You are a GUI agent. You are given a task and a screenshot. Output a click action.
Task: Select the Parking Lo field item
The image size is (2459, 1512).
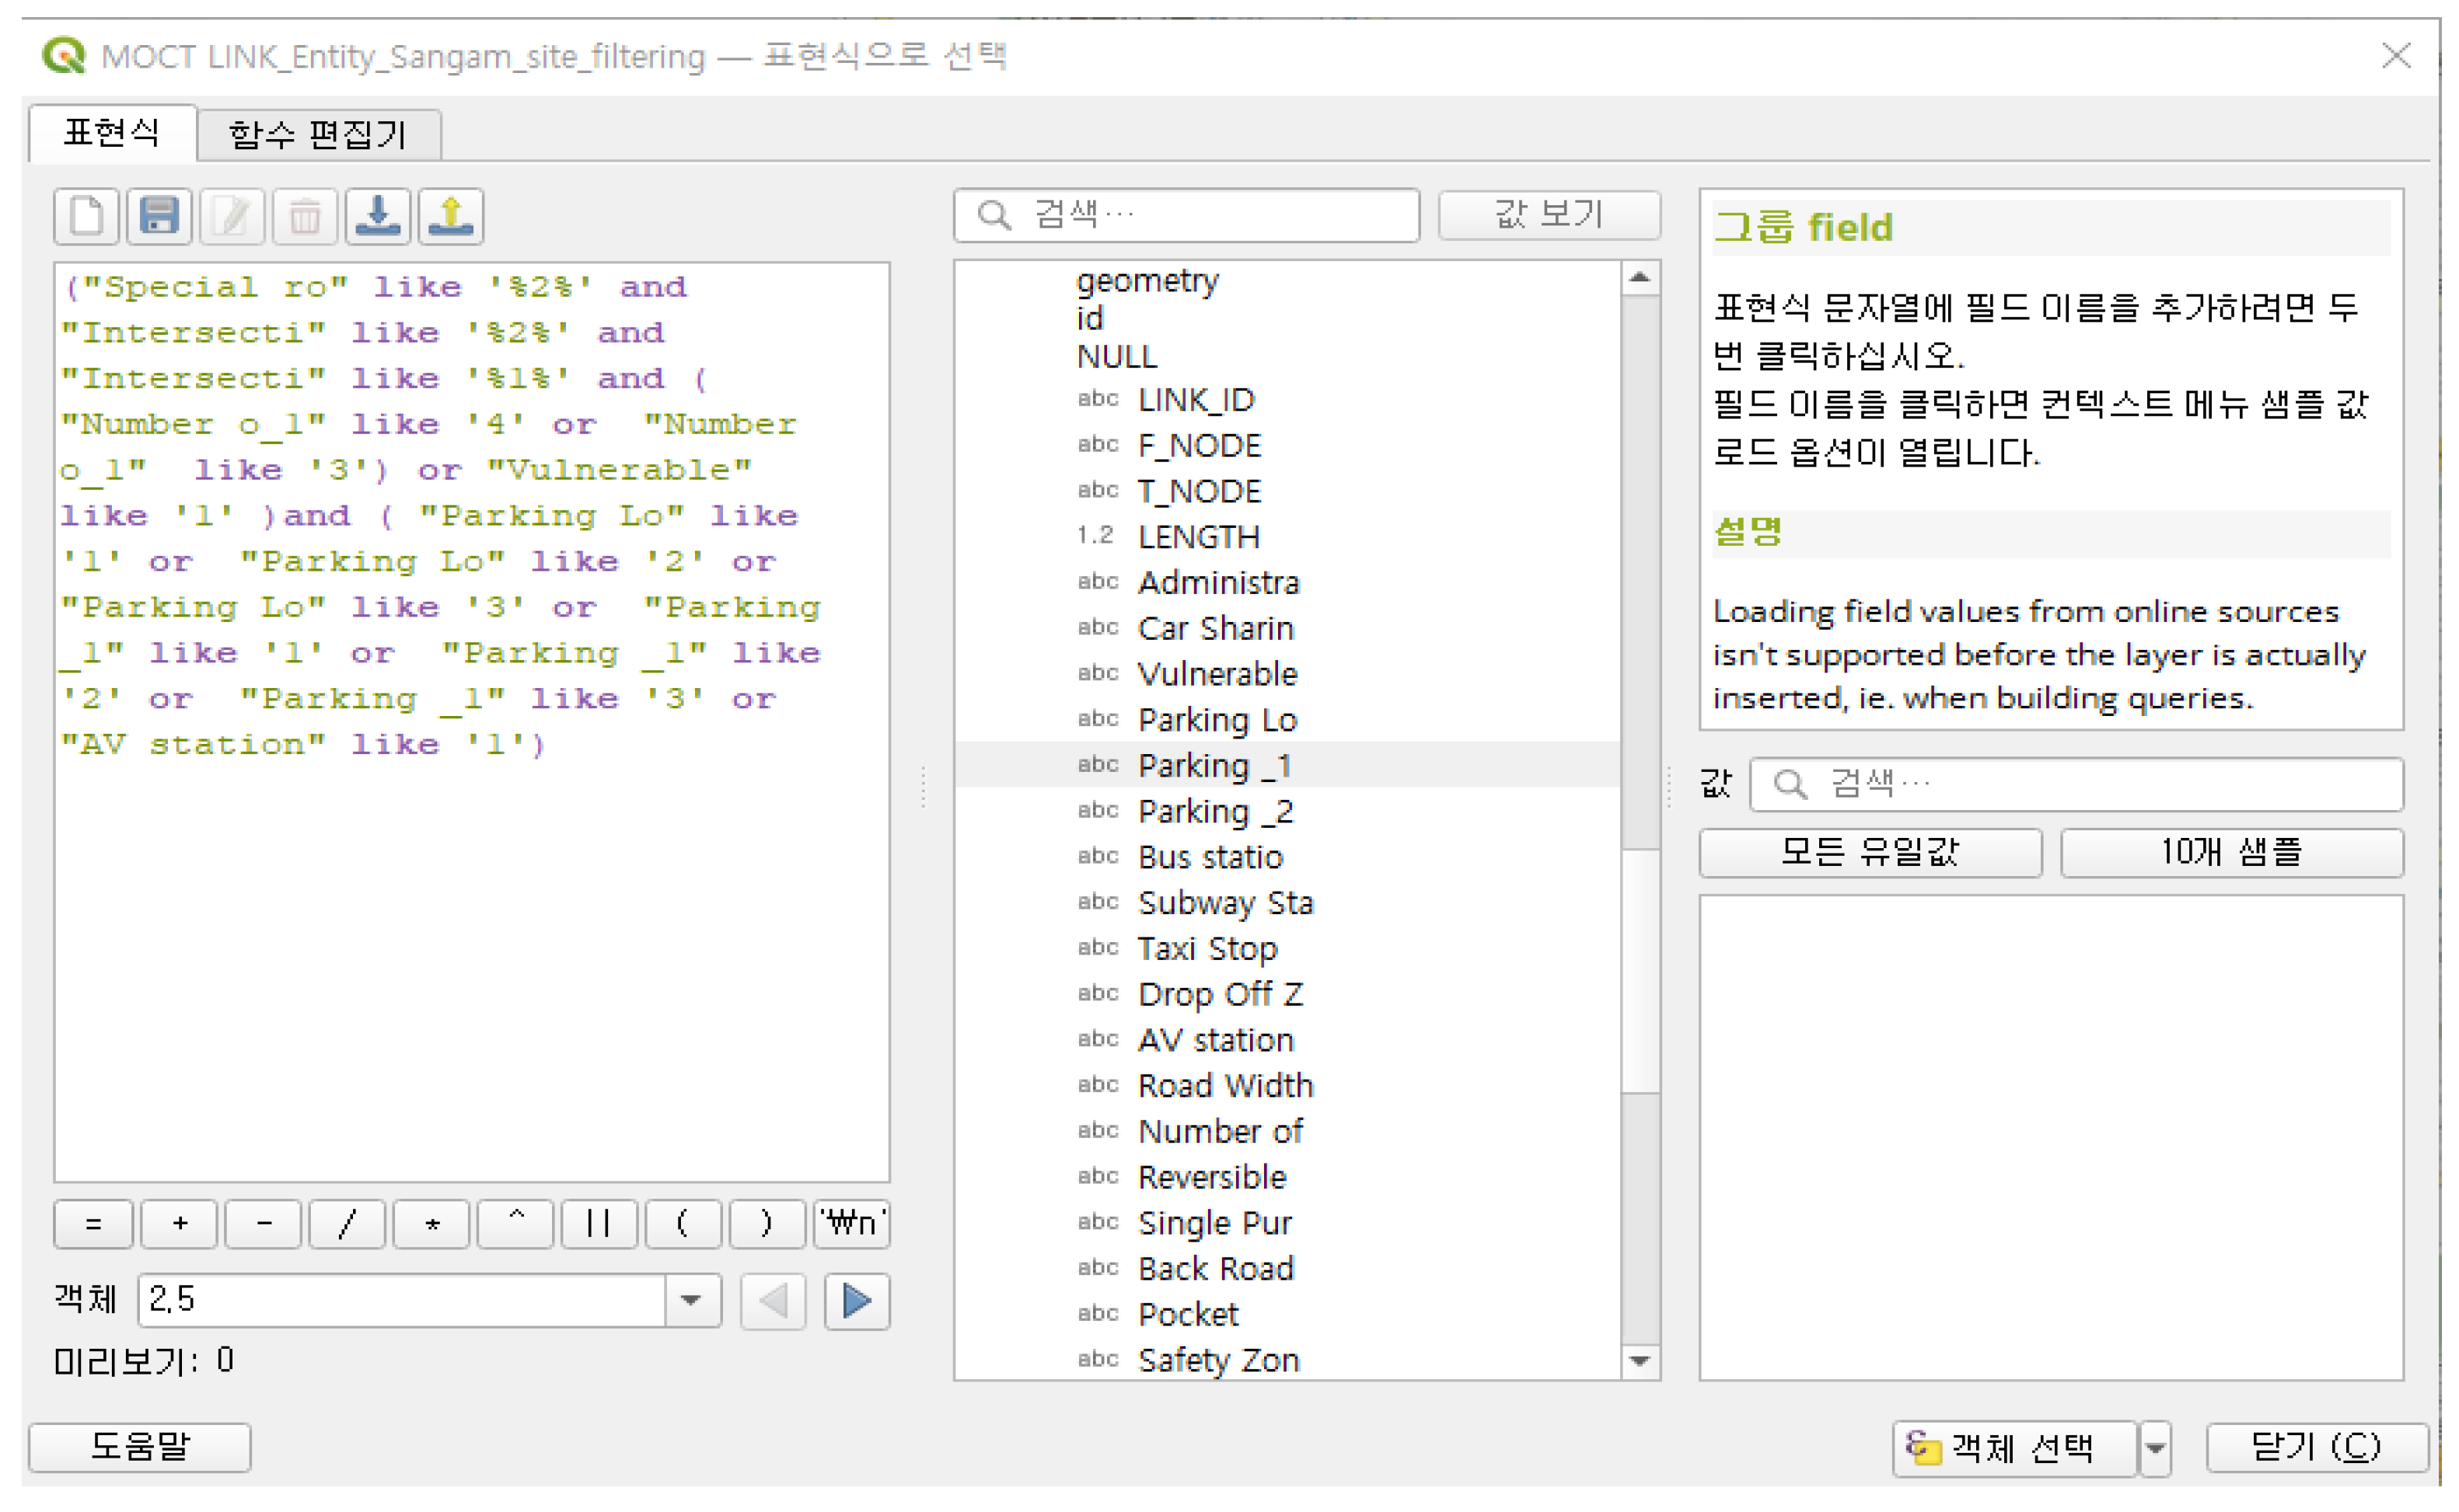[1218, 720]
